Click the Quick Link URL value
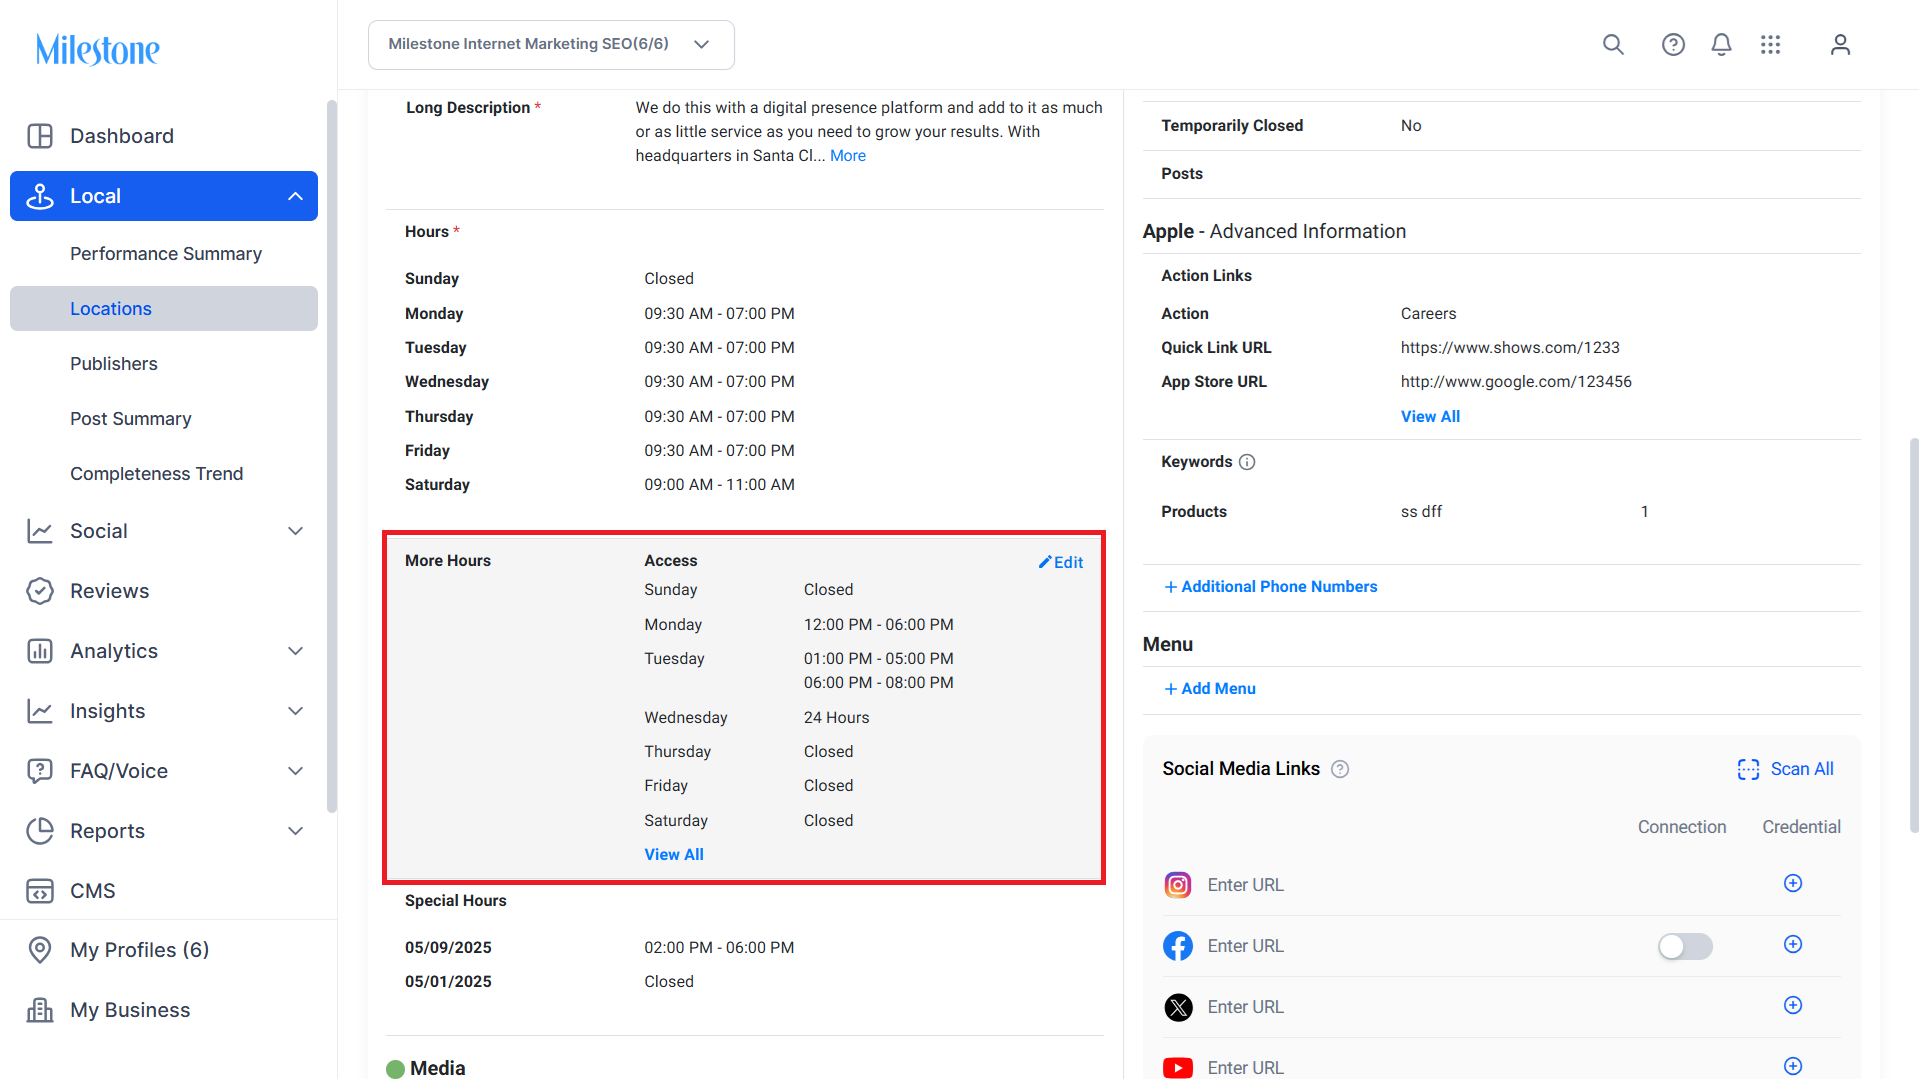This screenshot has width=1919, height=1079. pyautogui.click(x=1510, y=348)
